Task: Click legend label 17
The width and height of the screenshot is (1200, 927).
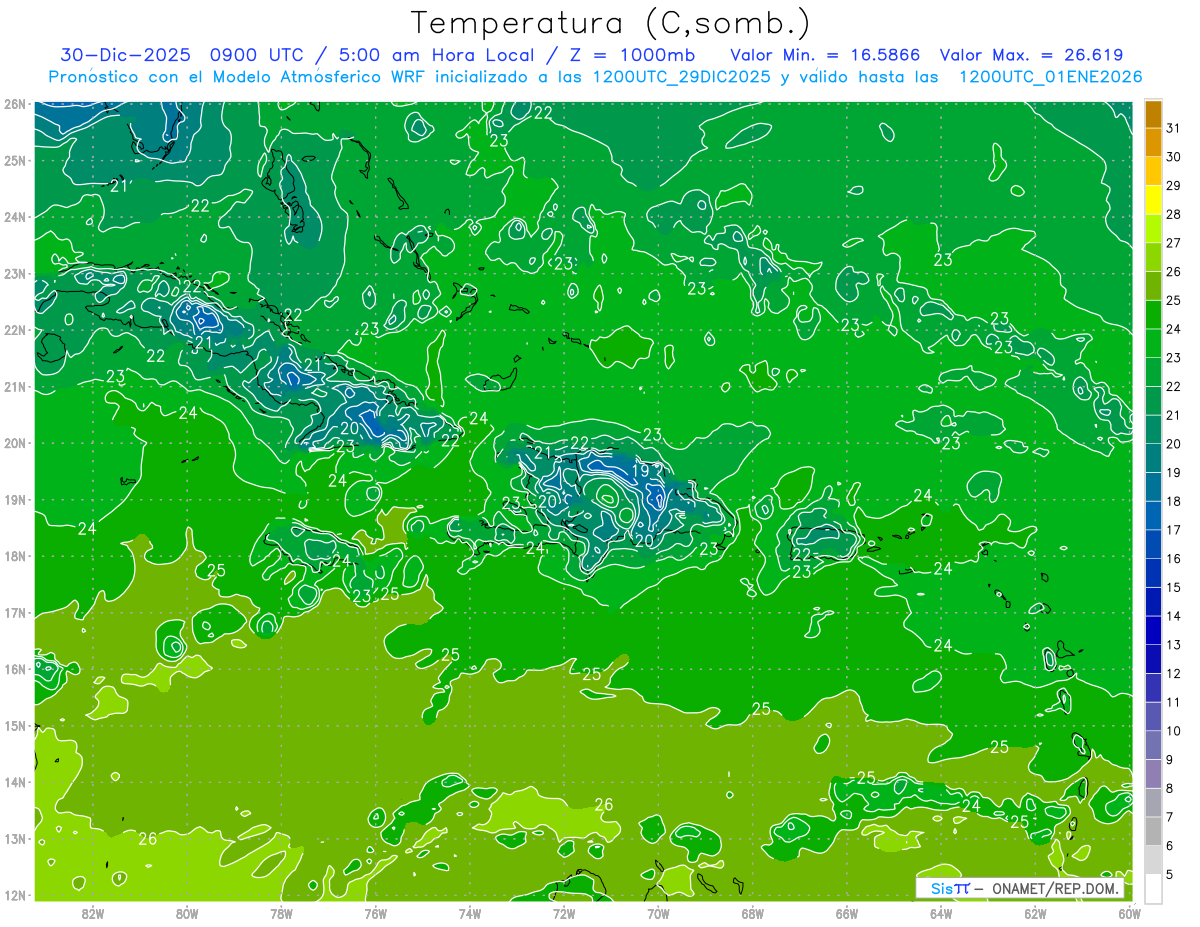Action: point(1173,530)
